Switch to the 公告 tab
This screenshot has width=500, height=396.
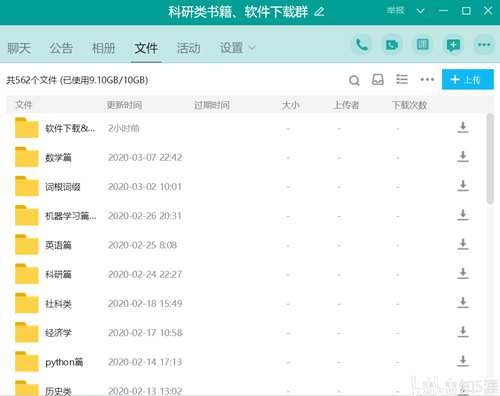(61, 48)
